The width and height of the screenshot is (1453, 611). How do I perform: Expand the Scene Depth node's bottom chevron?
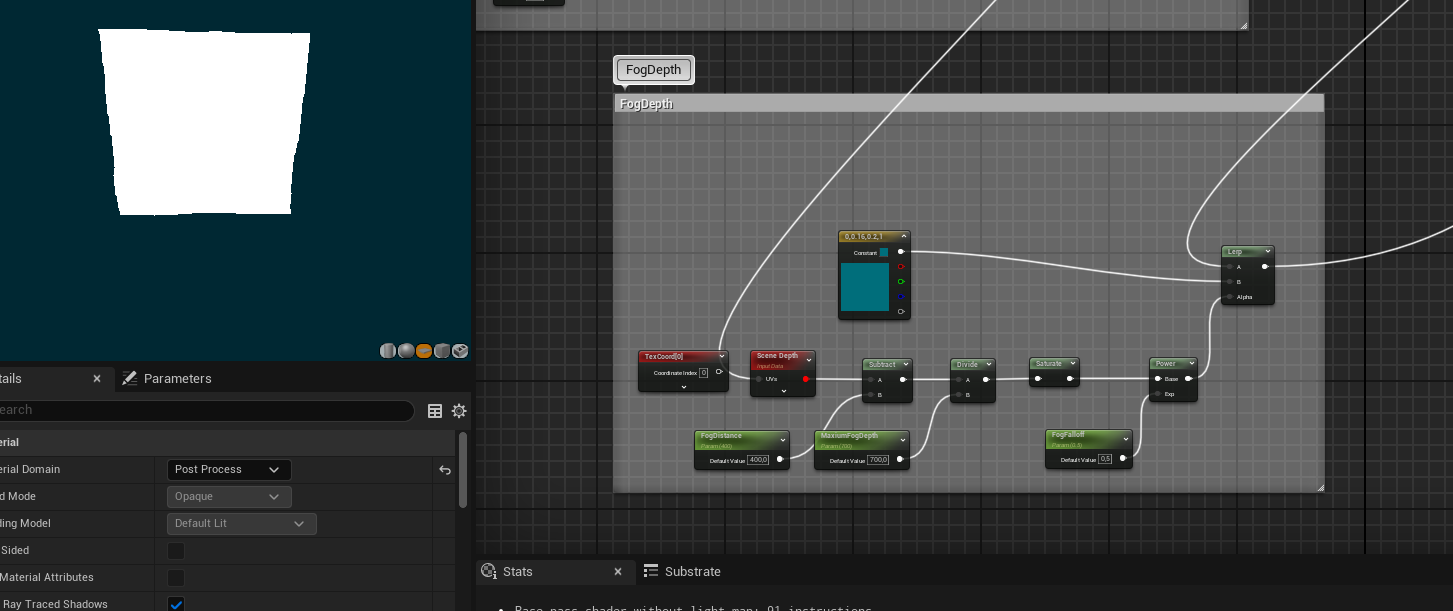tap(783, 390)
